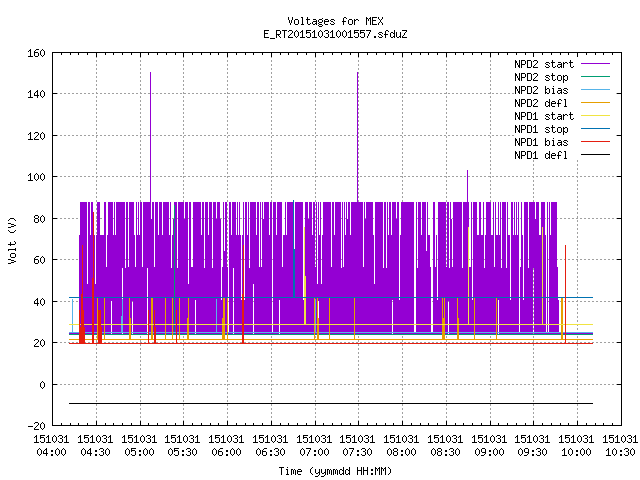Click the 'NPD2 stop' legend label
Image resolution: width=640 pixels, height=480 pixels.
pos(541,77)
